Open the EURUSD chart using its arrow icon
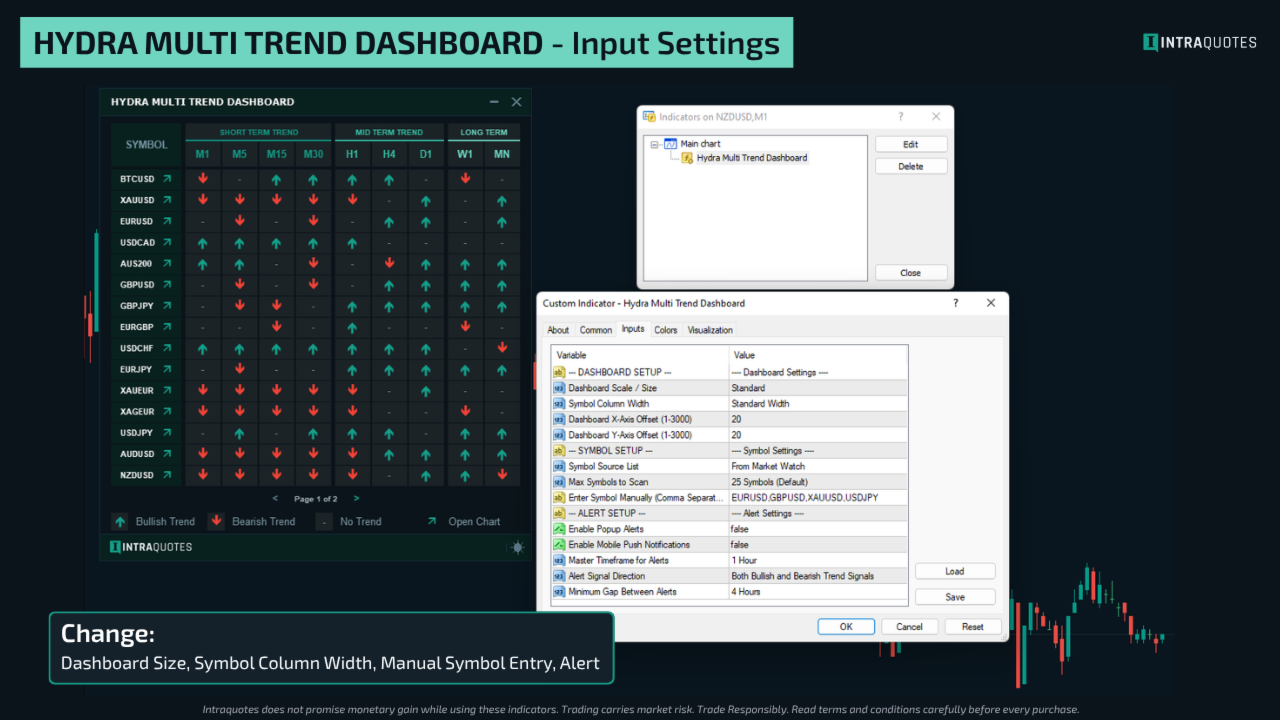The width and height of the screenshot is (1280, 720). coord(167,221)
